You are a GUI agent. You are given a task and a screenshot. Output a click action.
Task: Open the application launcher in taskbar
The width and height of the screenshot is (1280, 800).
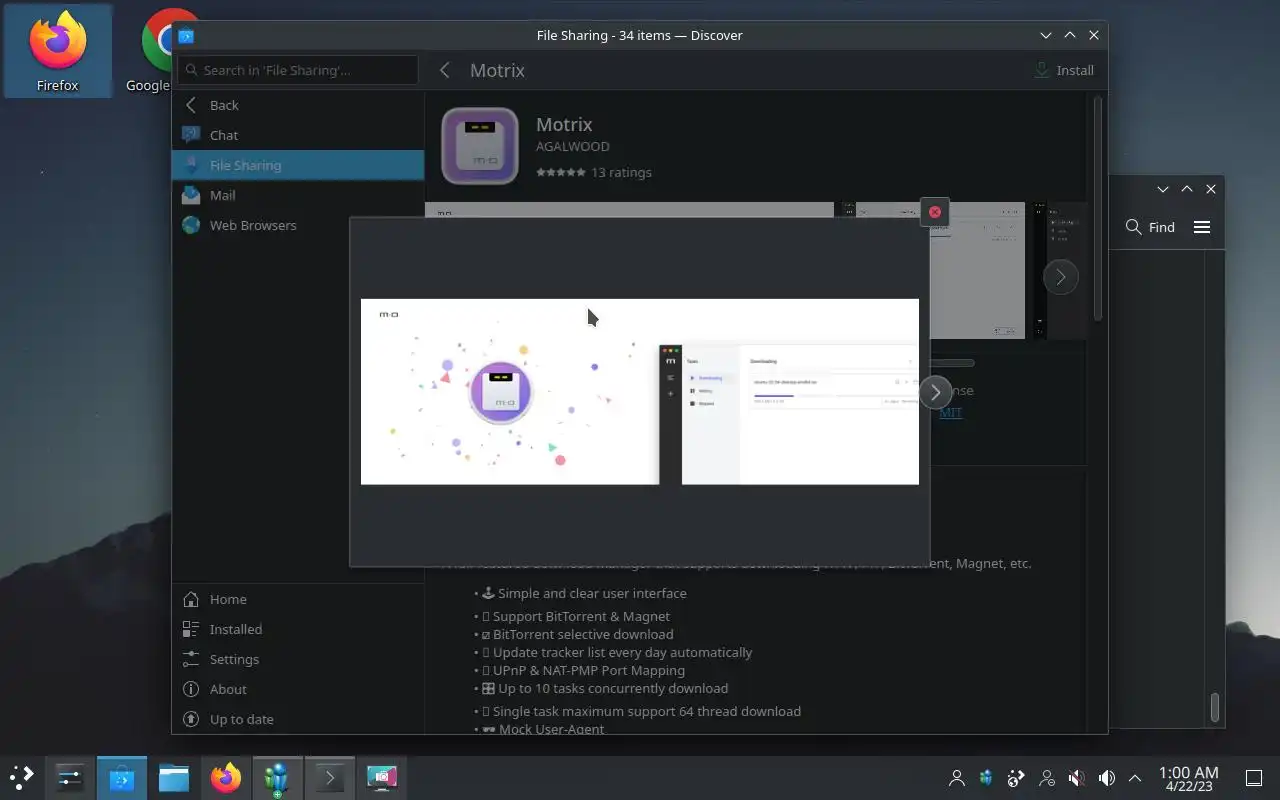point(22,777)
